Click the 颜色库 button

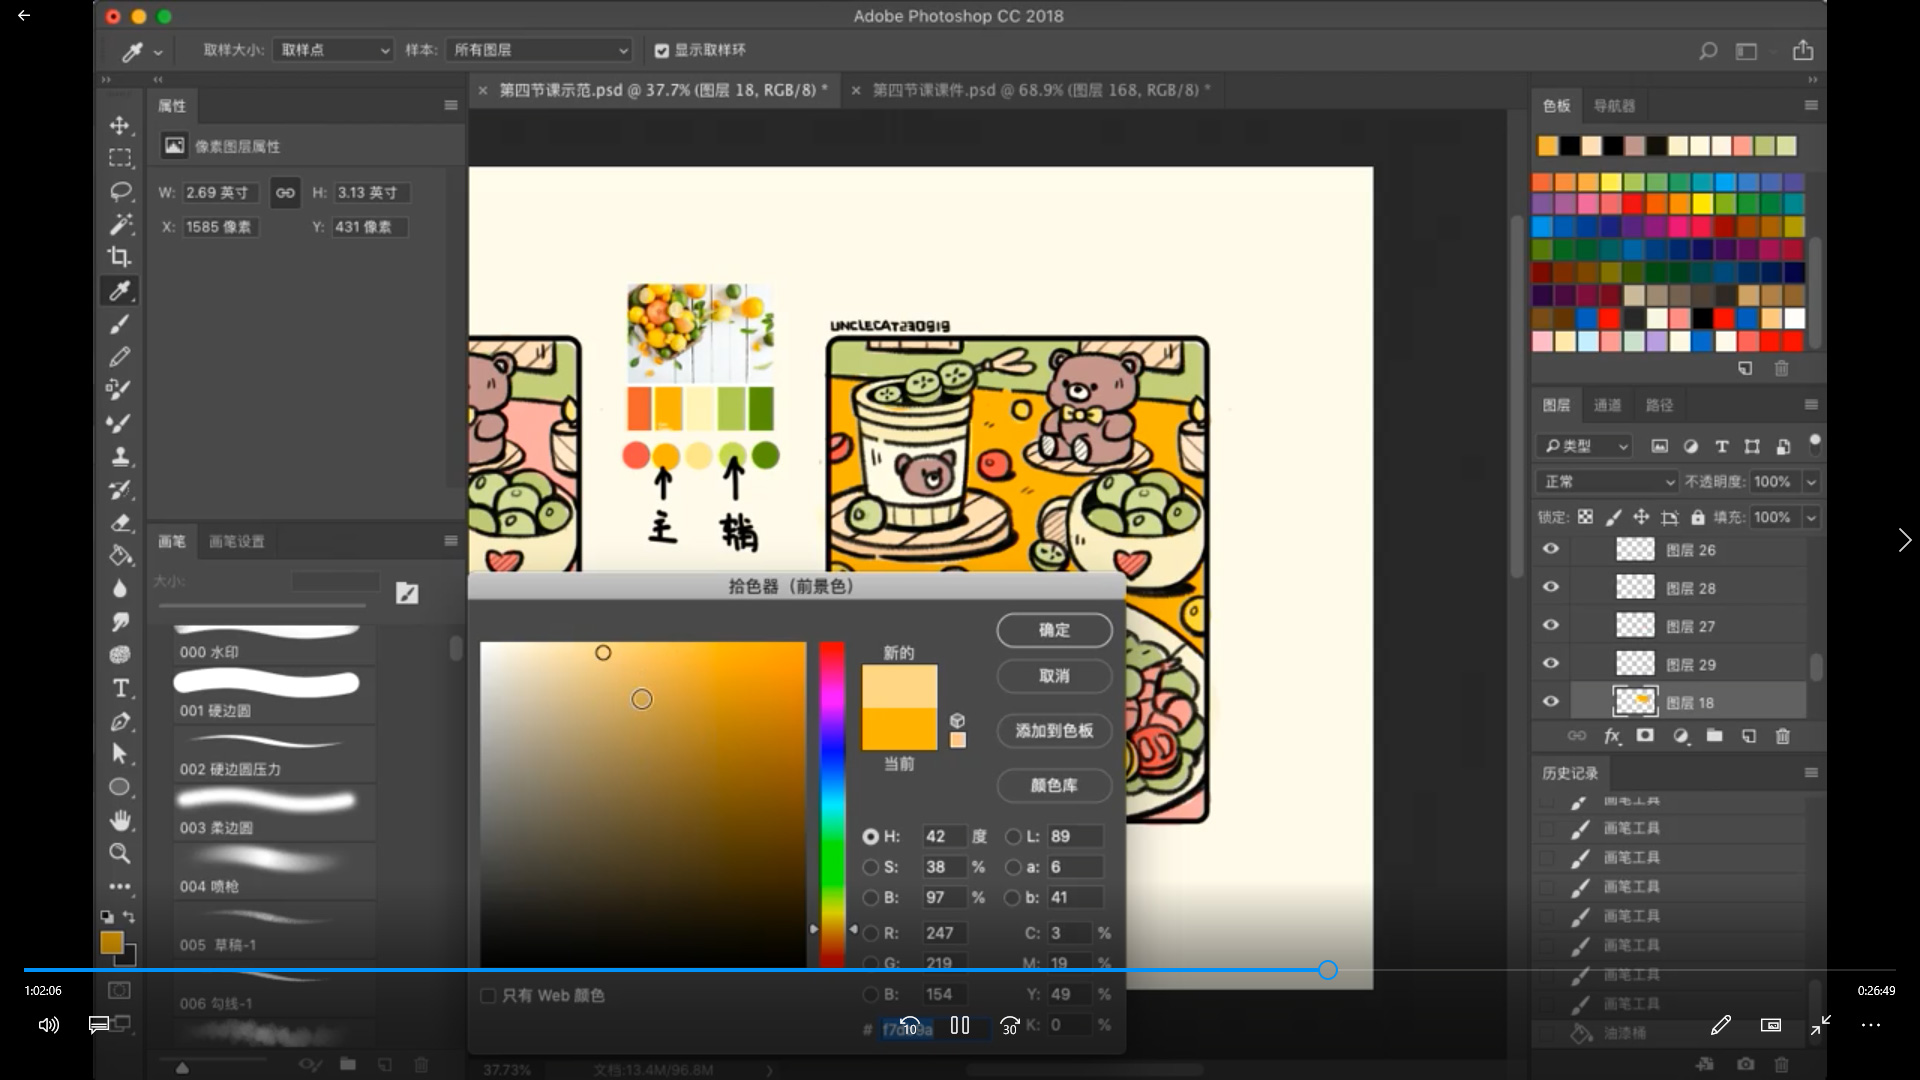[x=1054, y=785]
